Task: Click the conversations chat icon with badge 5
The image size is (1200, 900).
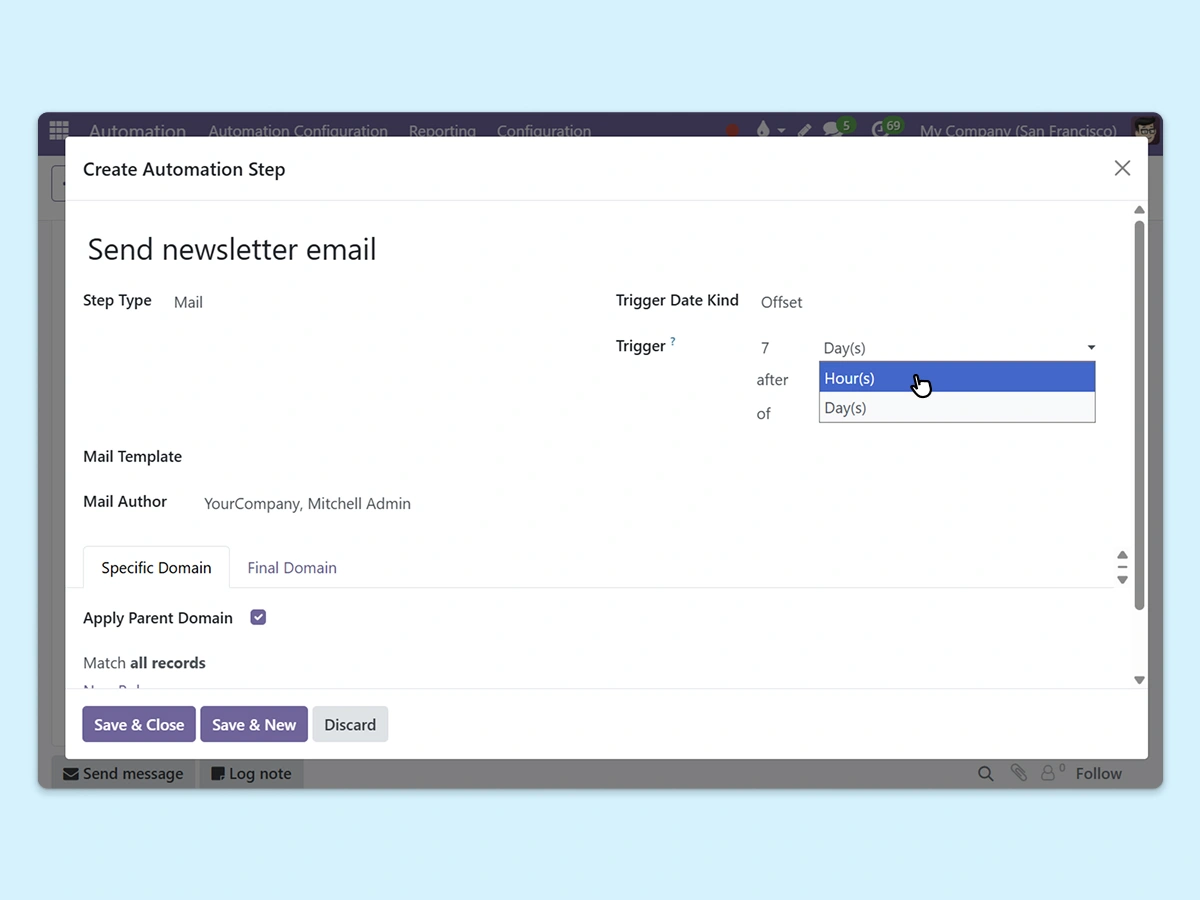Action: (x=832, y=130)
